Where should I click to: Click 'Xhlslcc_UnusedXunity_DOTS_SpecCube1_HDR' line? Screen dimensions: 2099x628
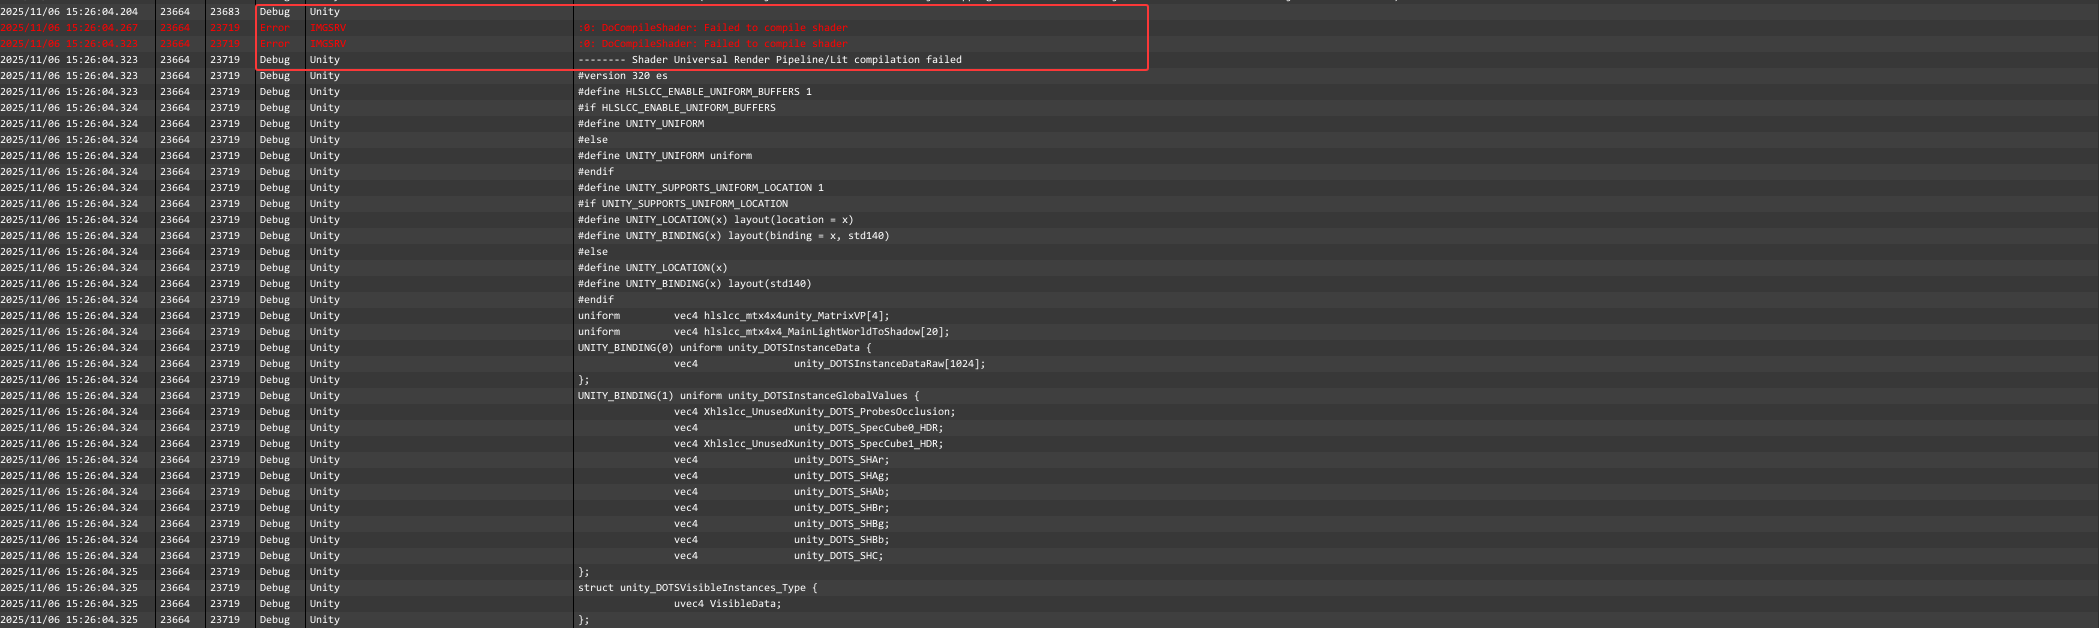pyautogui.click(x=809, y=444)
